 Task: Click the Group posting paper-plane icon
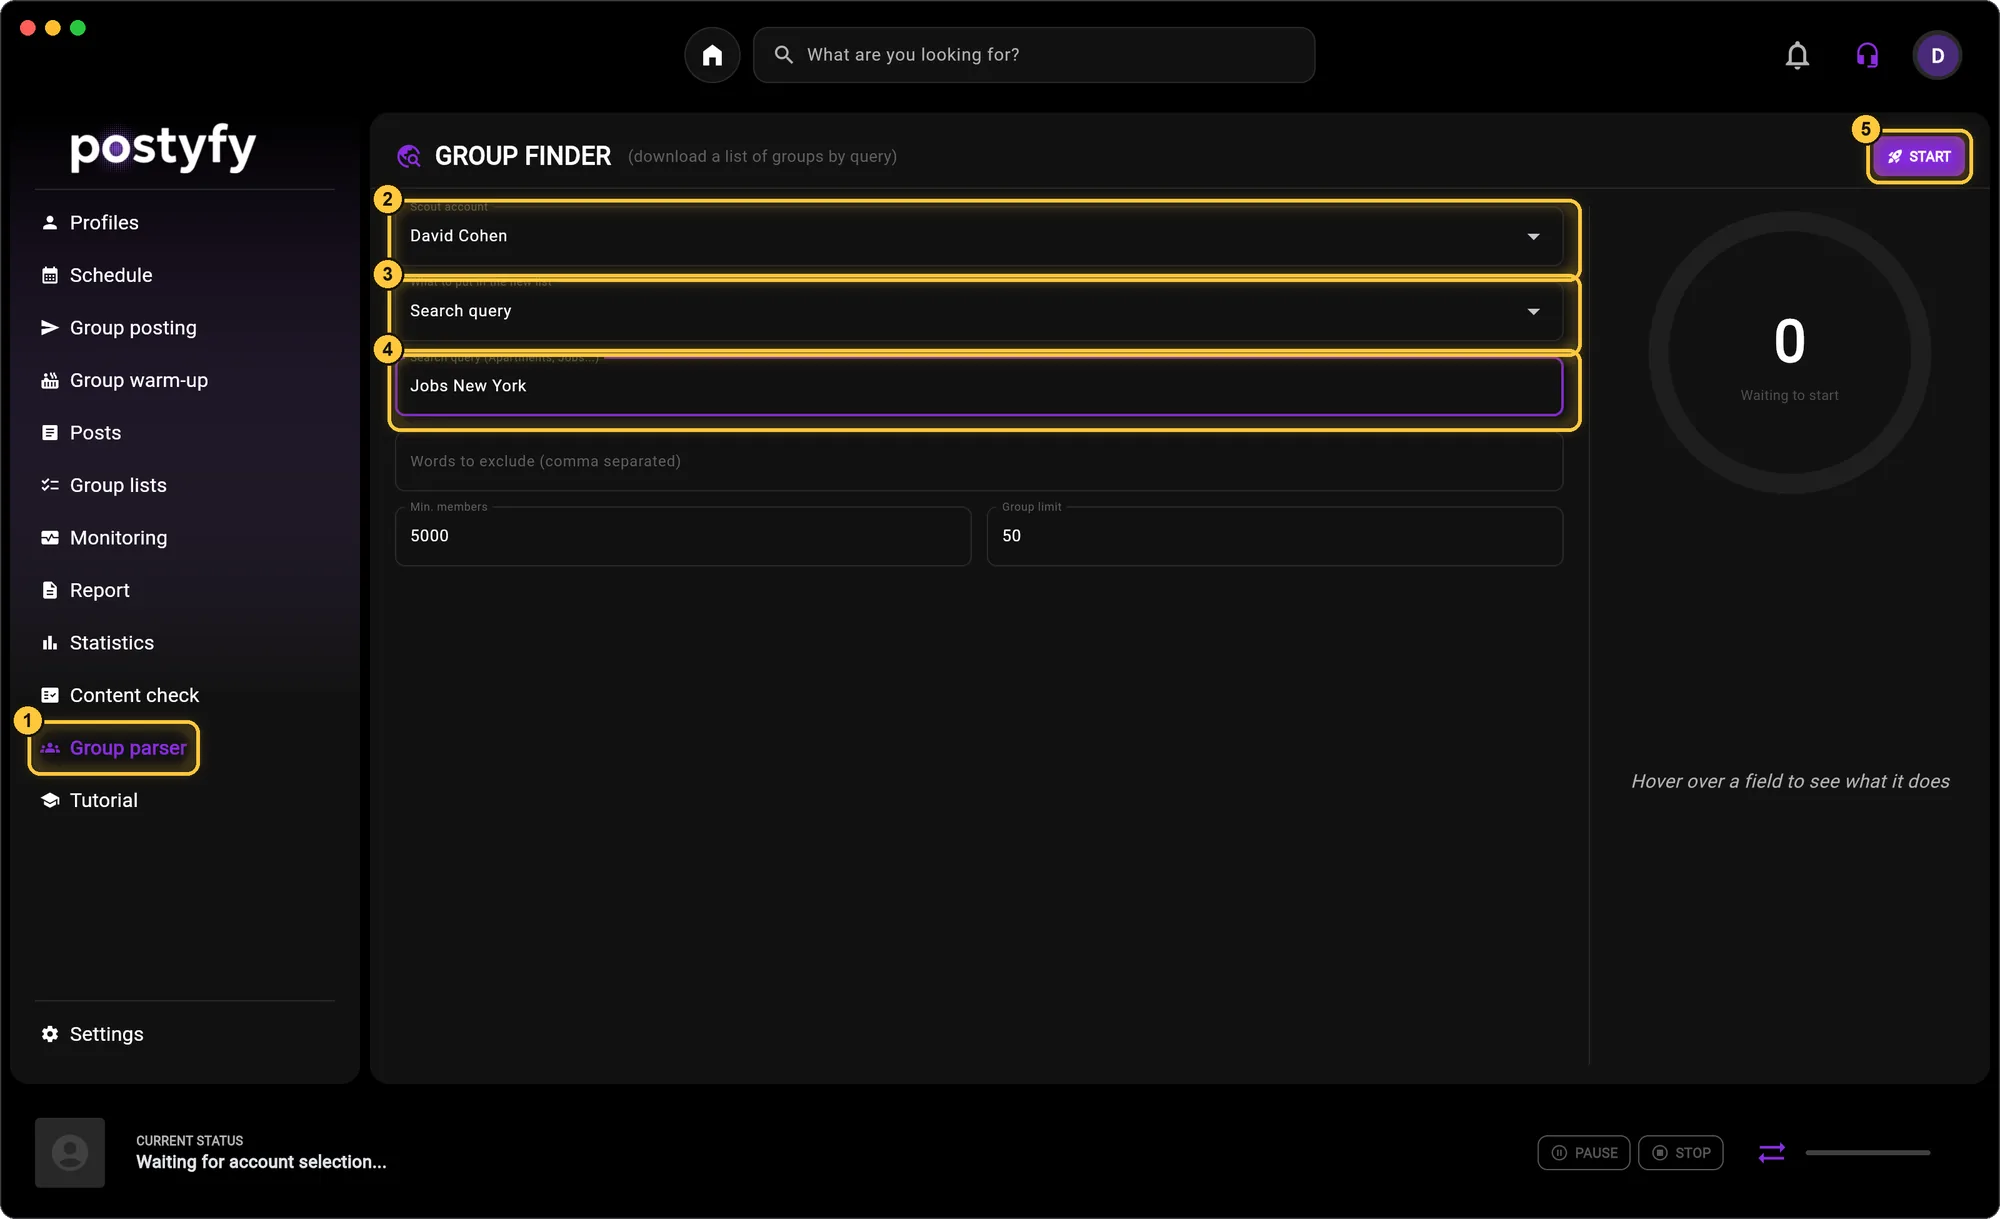(x=49, y=328)
